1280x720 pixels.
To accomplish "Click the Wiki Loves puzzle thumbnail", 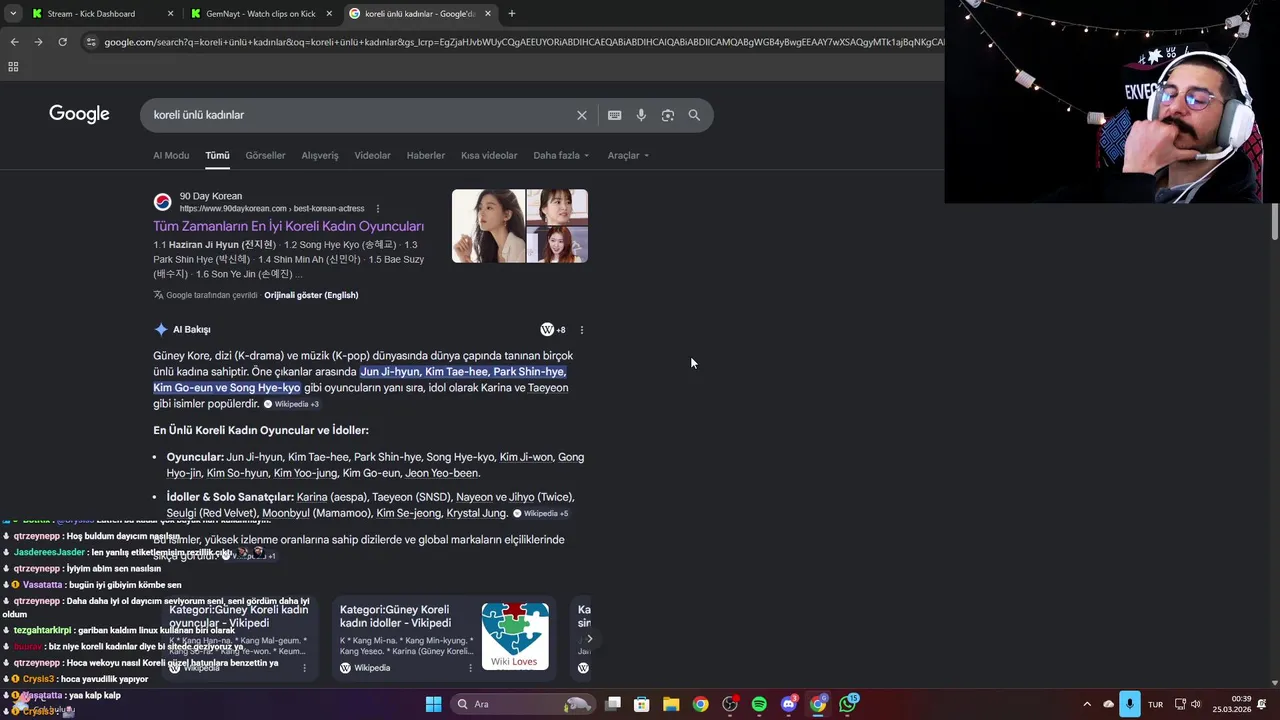I will [515, 636].
